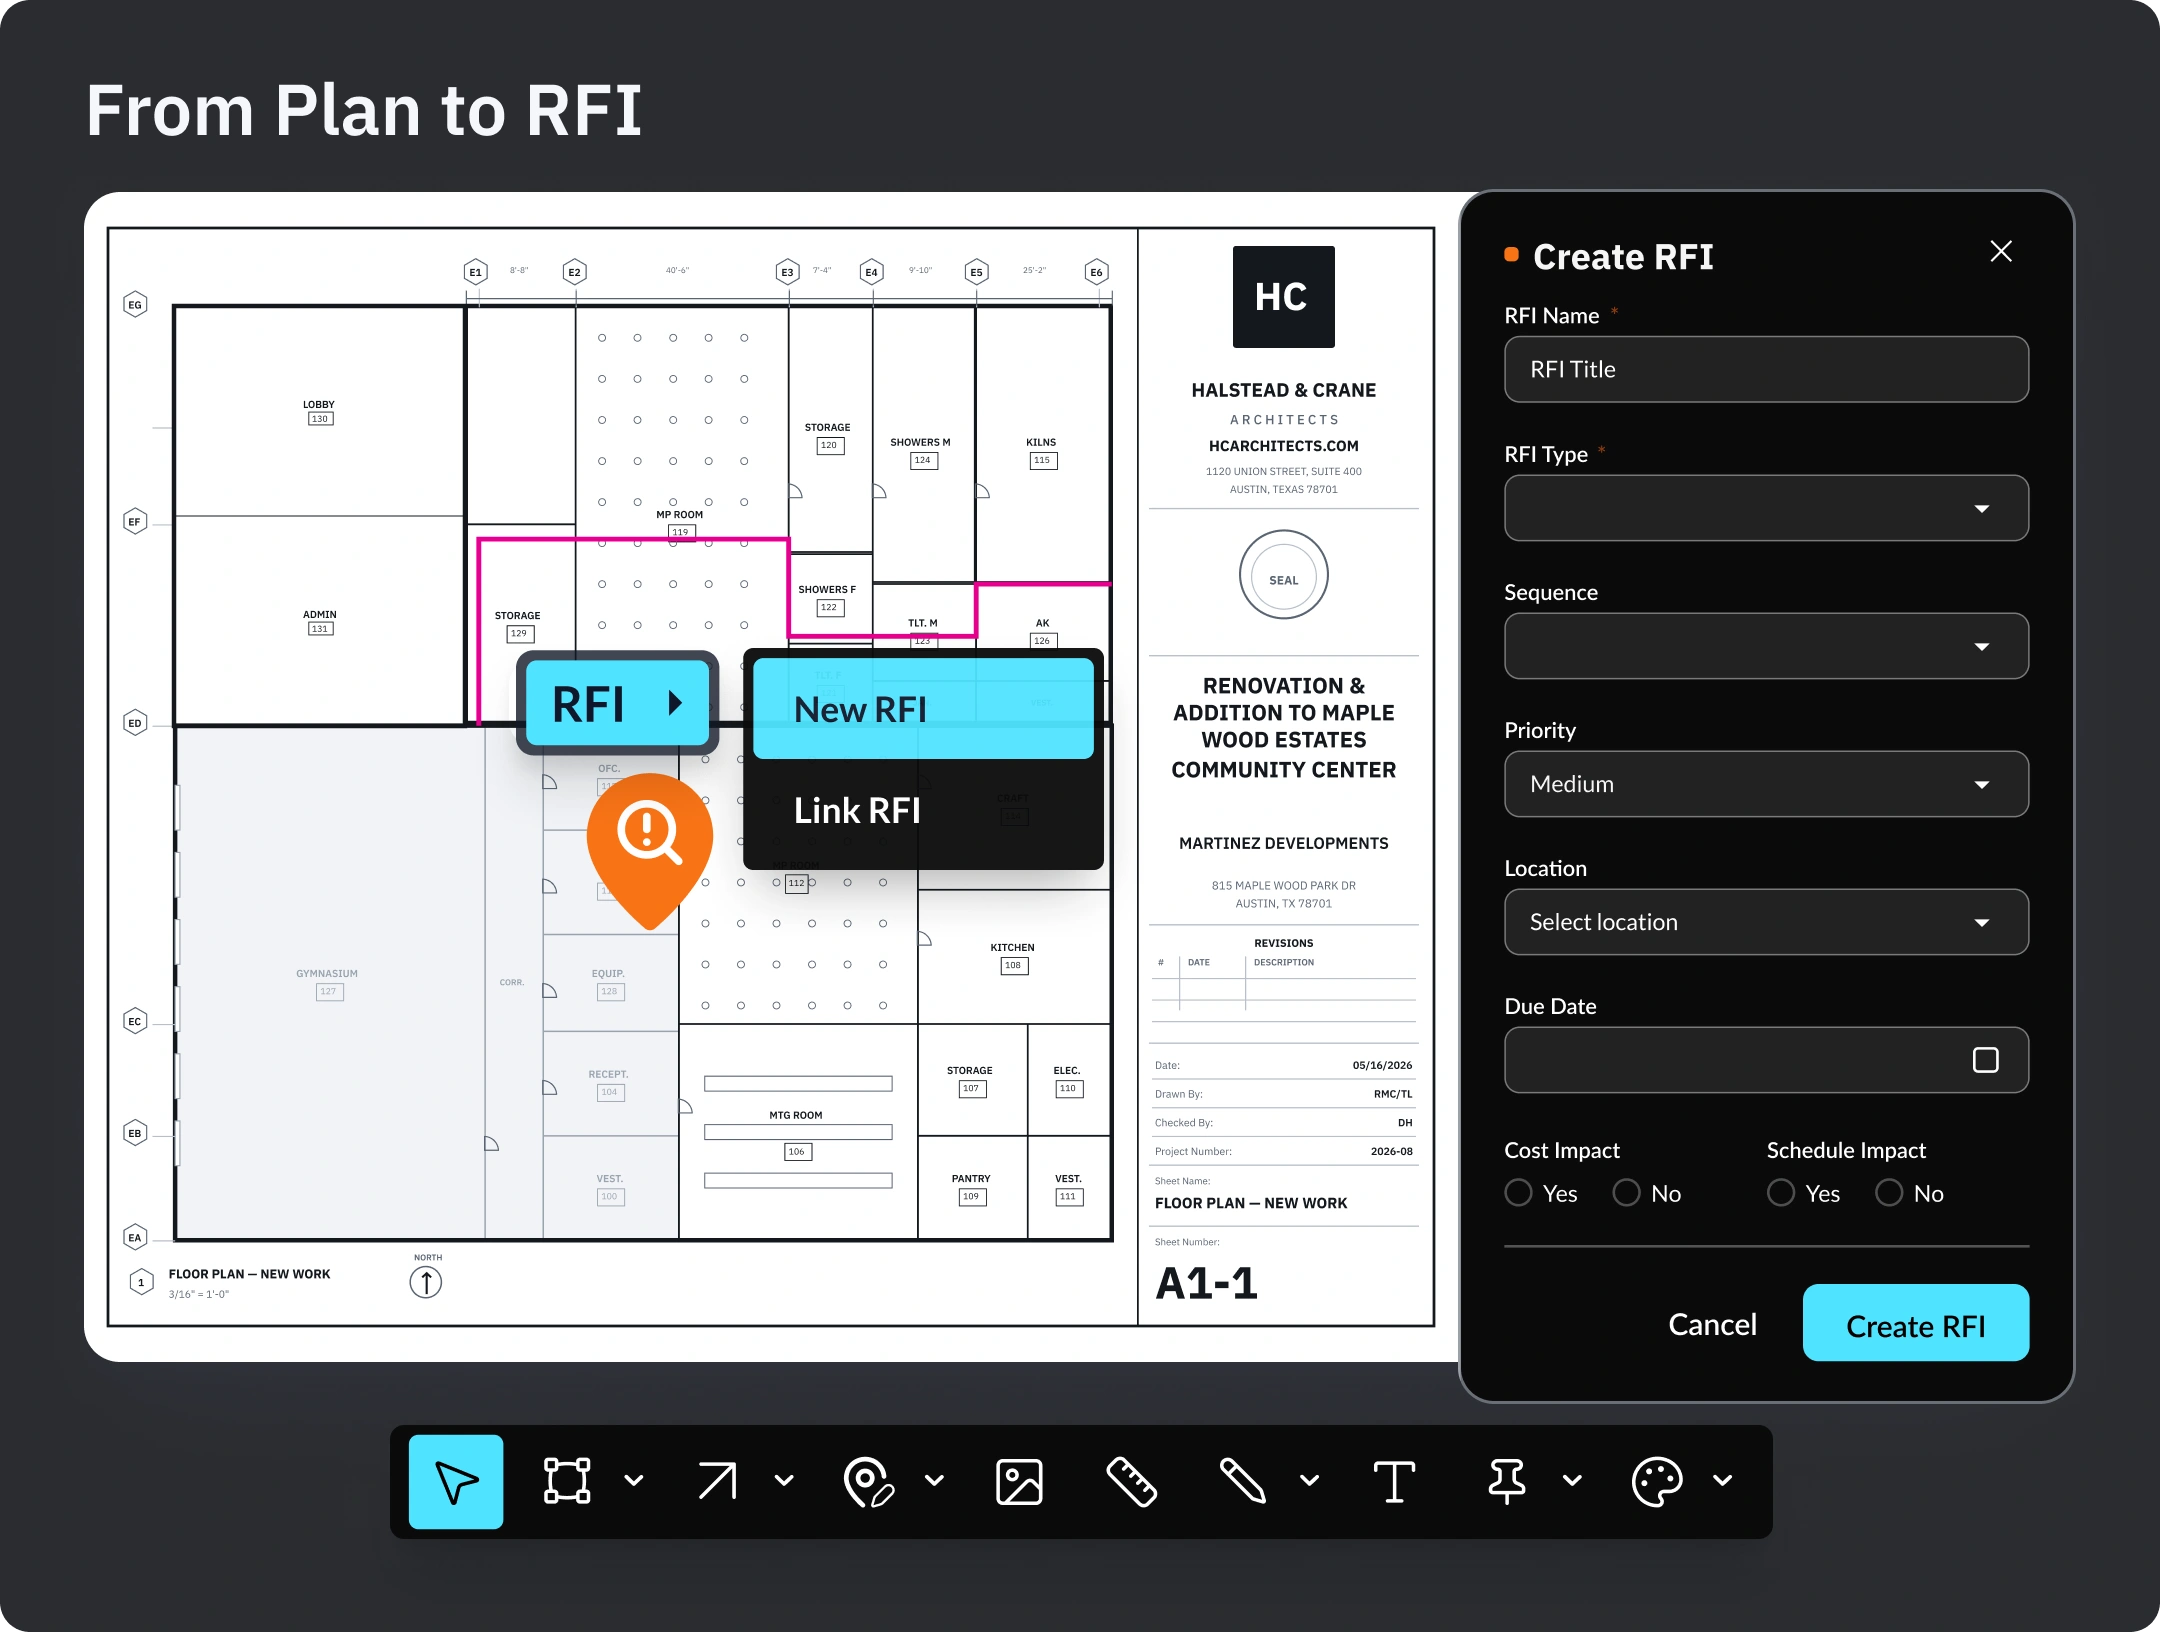Screen dimensions: 2160x1632
Task: Click the RFI Title input field
Action: [x=1766, y=370]
